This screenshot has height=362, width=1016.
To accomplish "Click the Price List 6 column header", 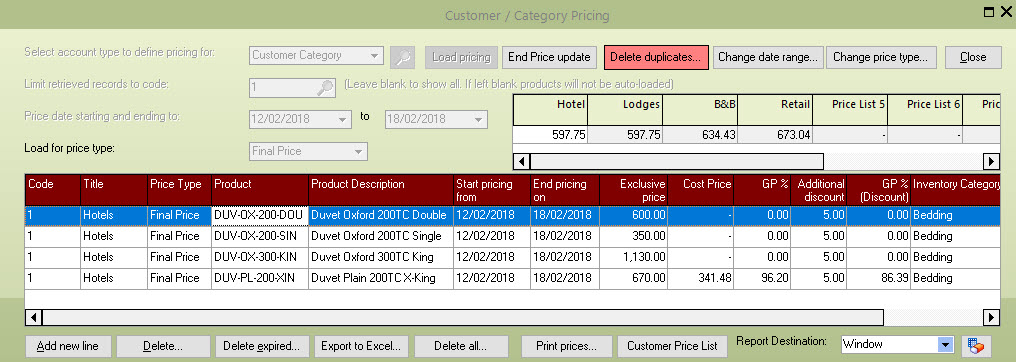I will 925,110.
